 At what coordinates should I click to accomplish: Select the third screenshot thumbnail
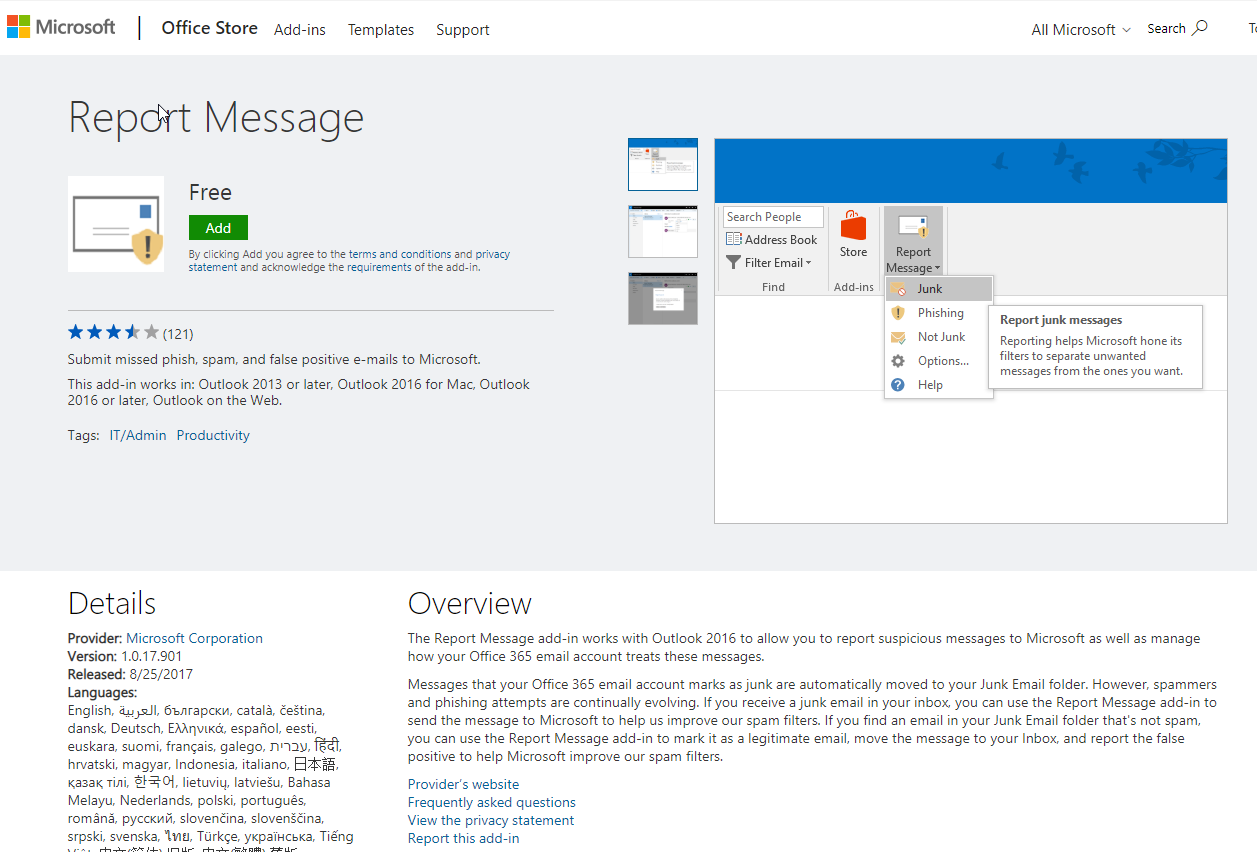(663, 298)
